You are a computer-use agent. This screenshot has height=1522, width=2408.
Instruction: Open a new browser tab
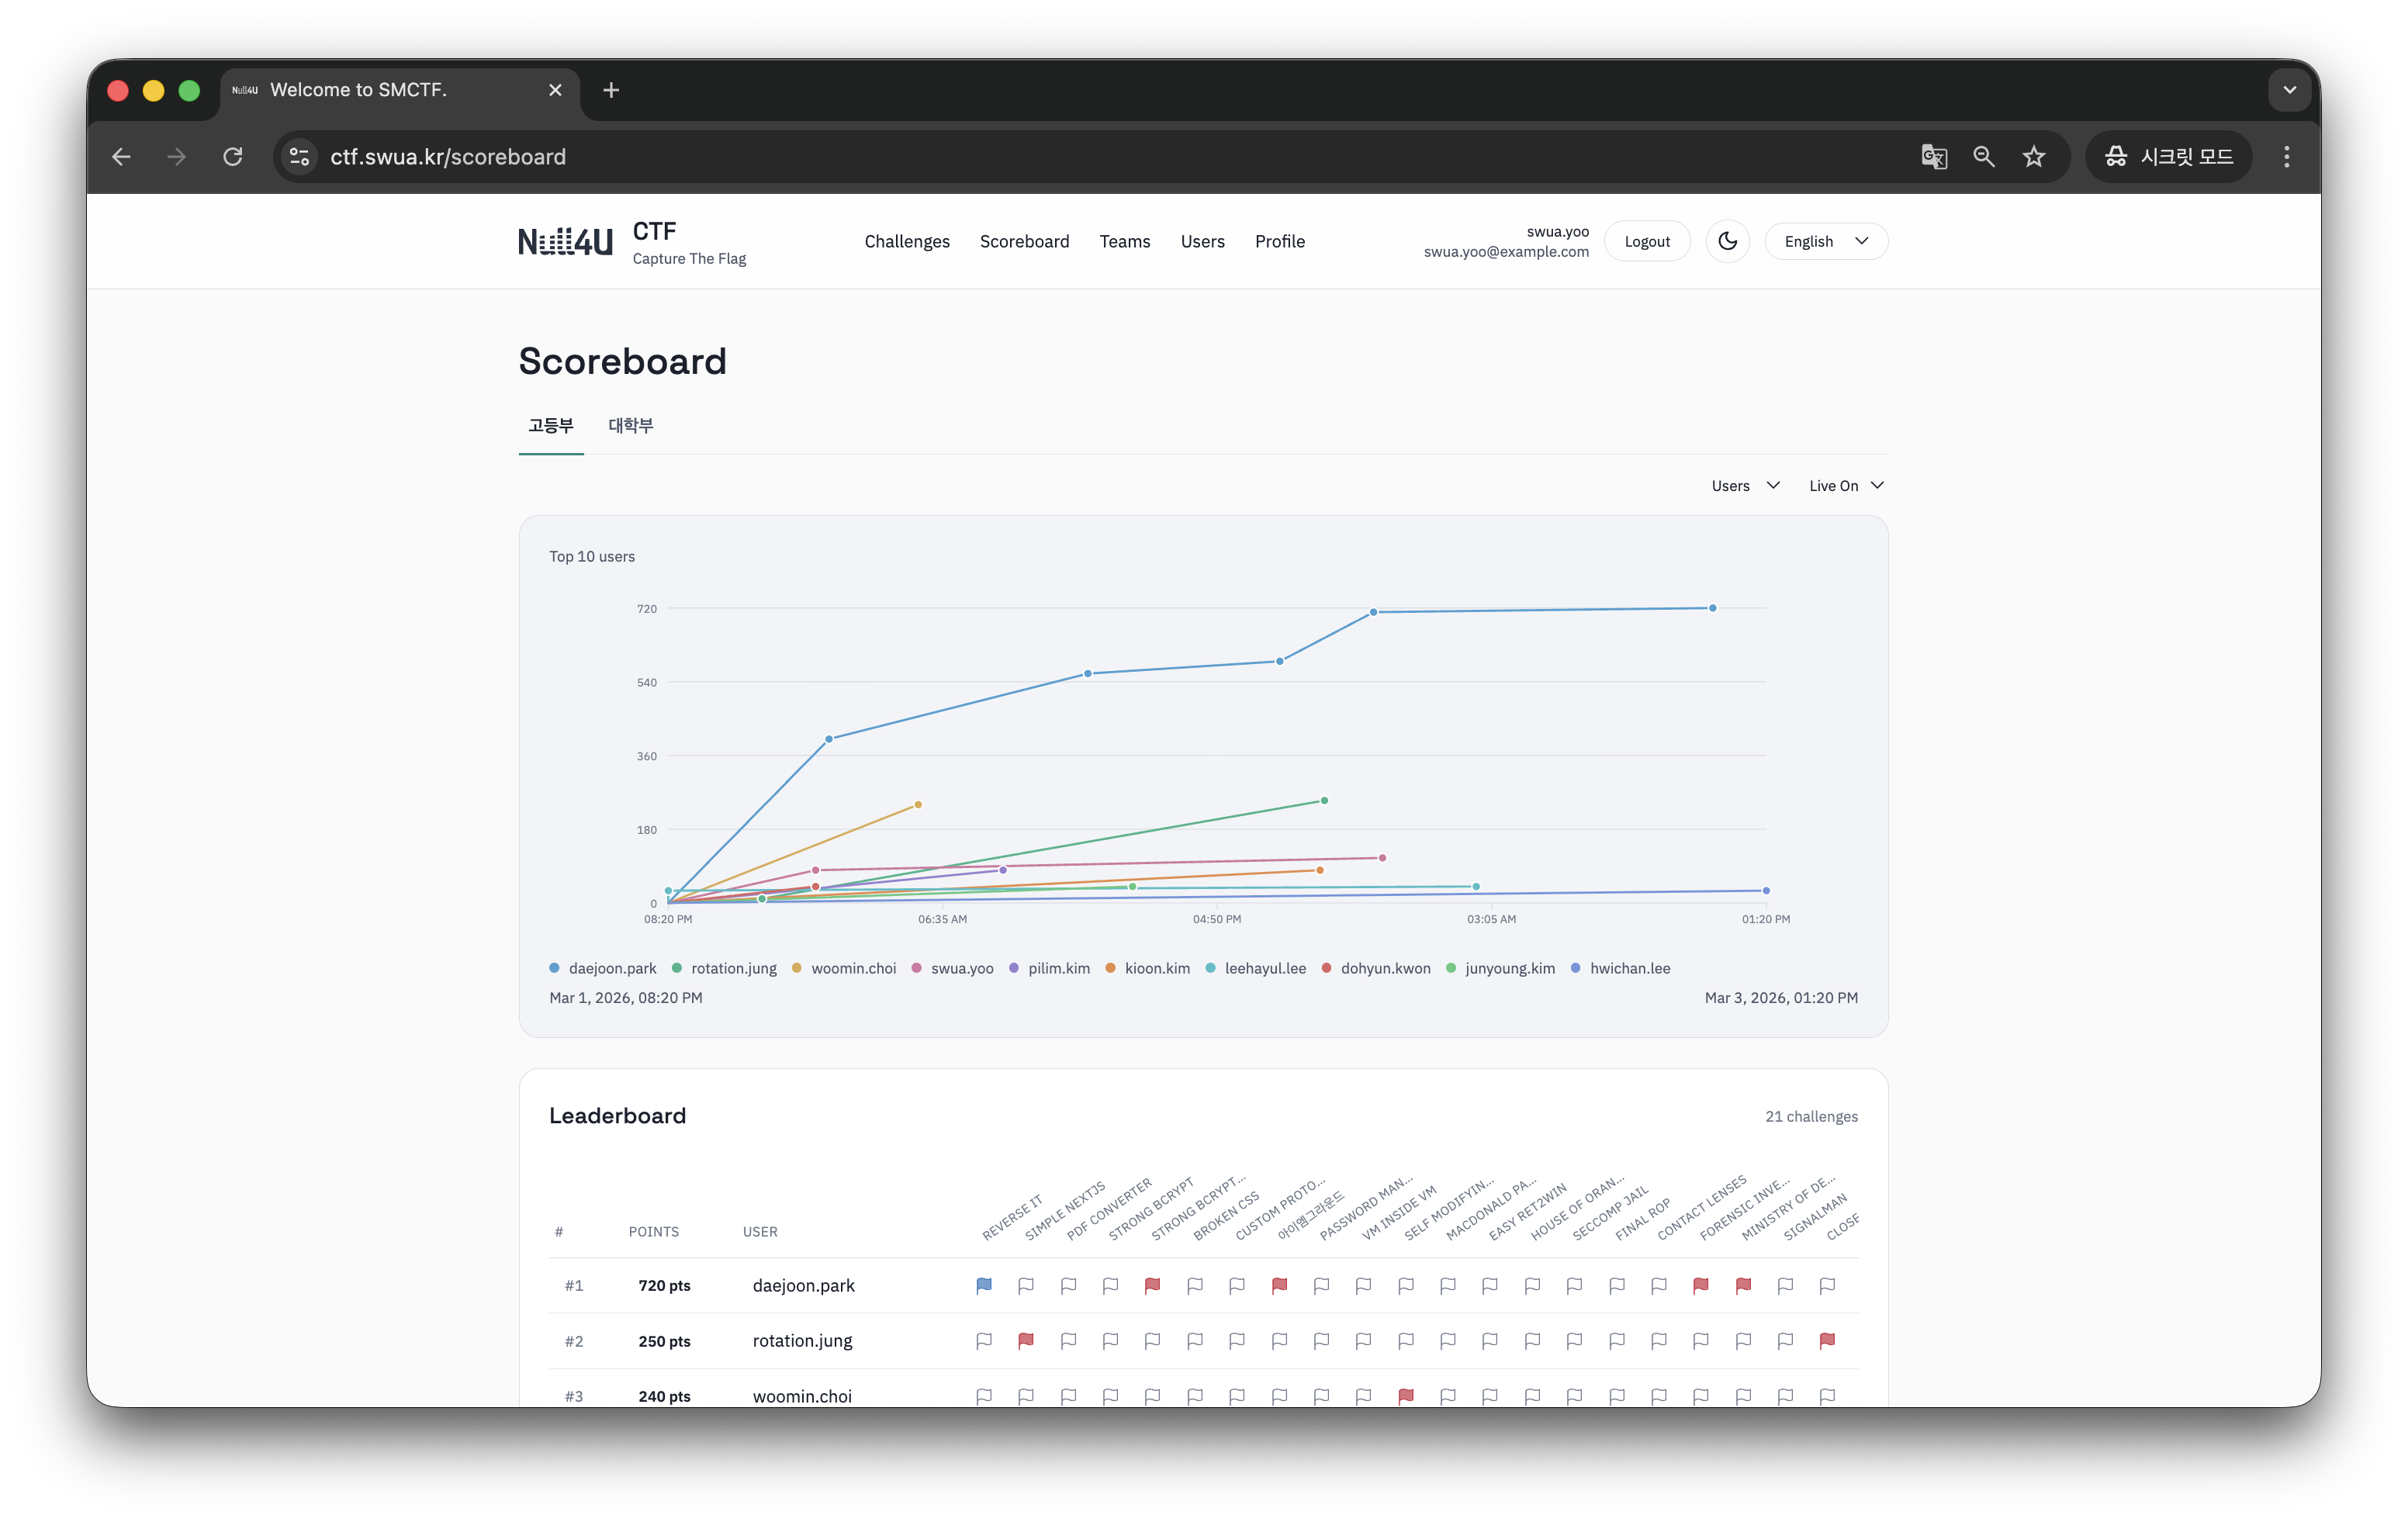611,90
